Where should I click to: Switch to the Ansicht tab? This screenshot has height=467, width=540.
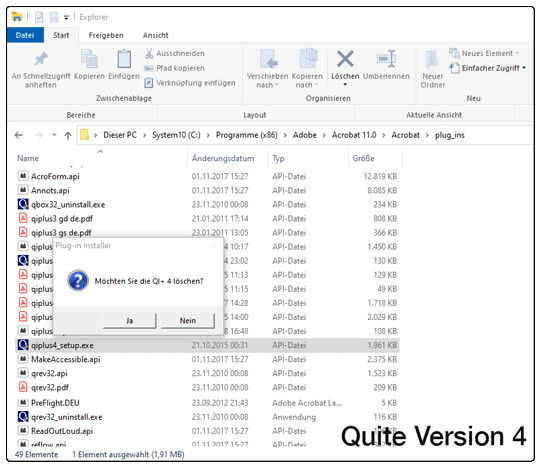point(156,35)
